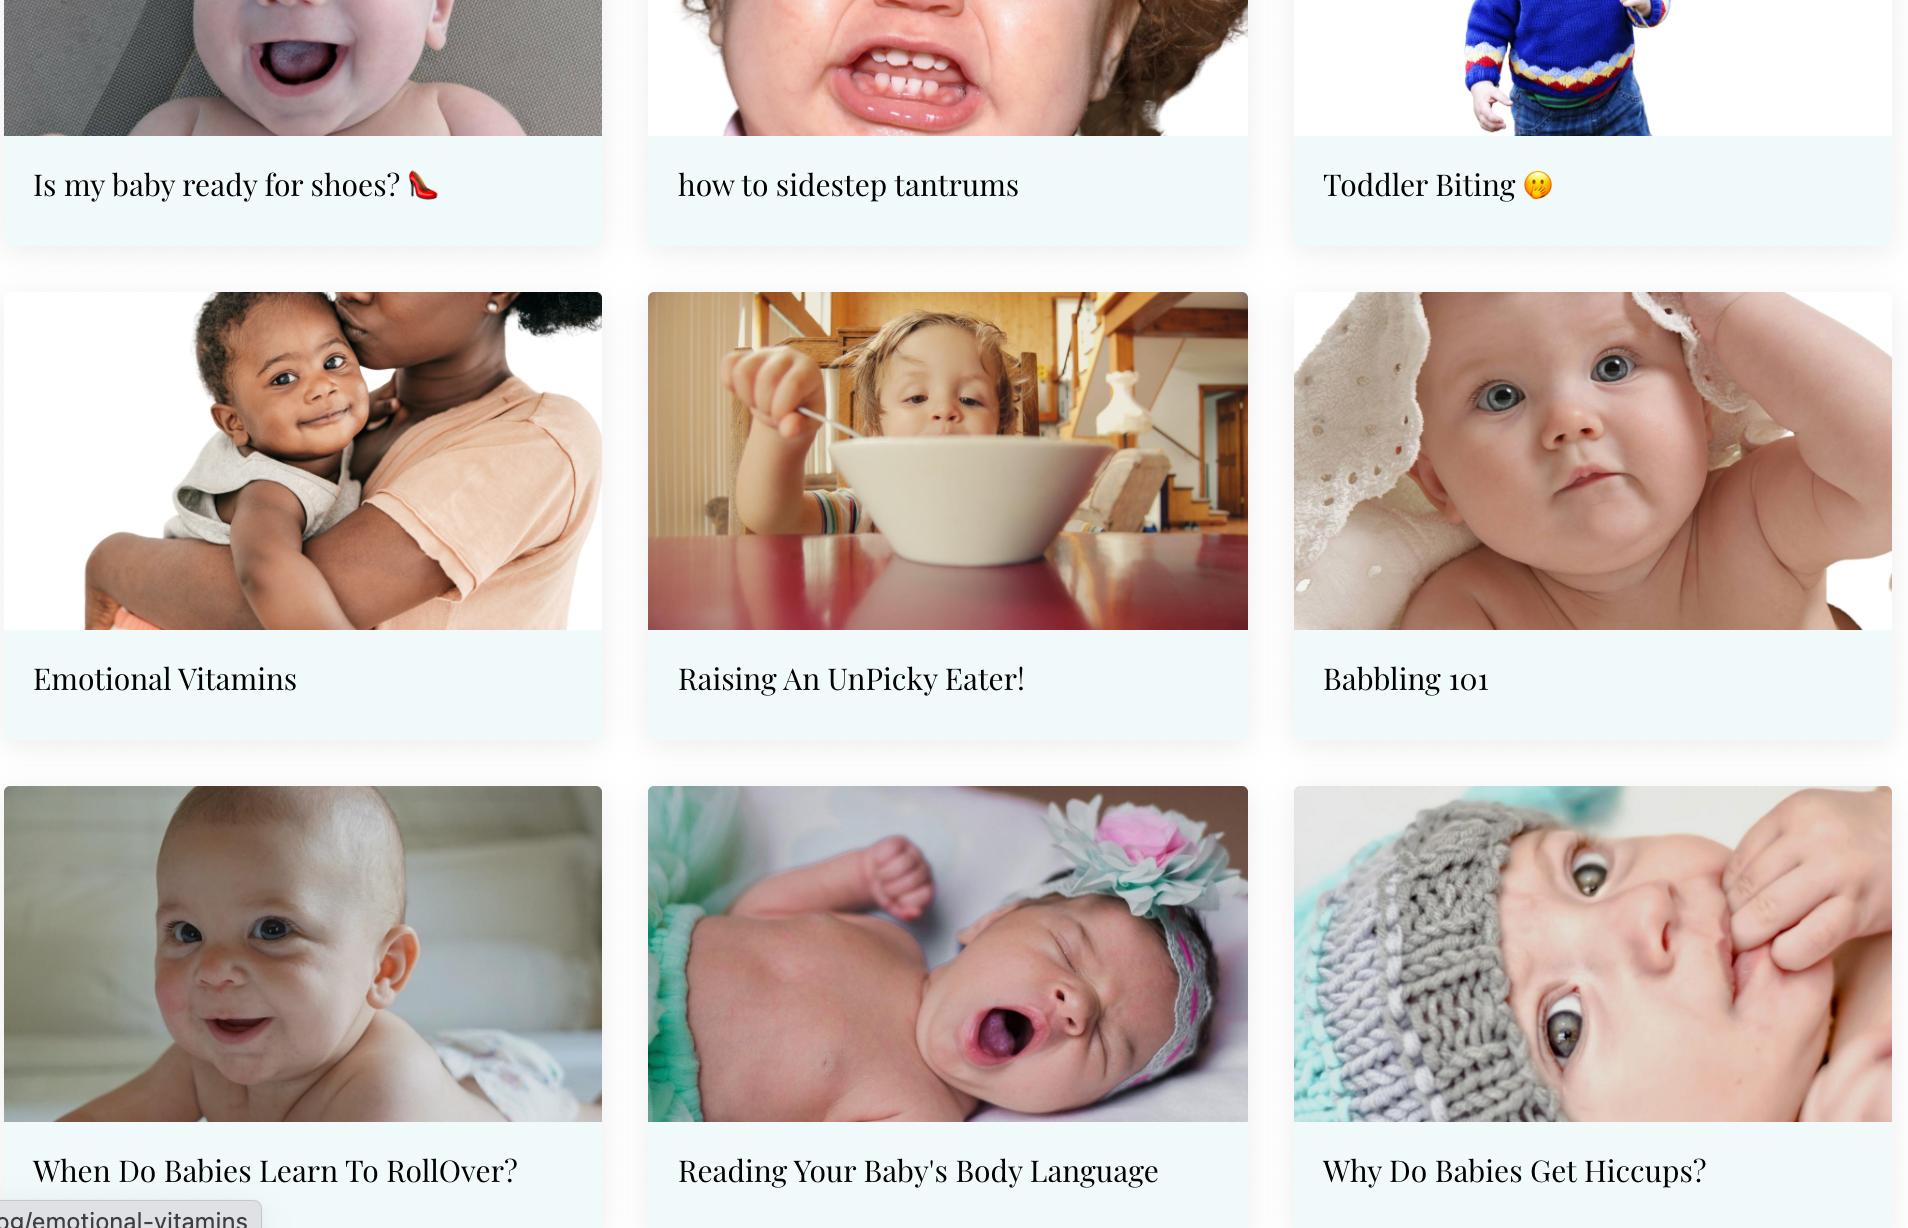
Task: Open the 'Is my baby ready for shoes?' article
Action: pyautogui.click(x=217, y=186)
